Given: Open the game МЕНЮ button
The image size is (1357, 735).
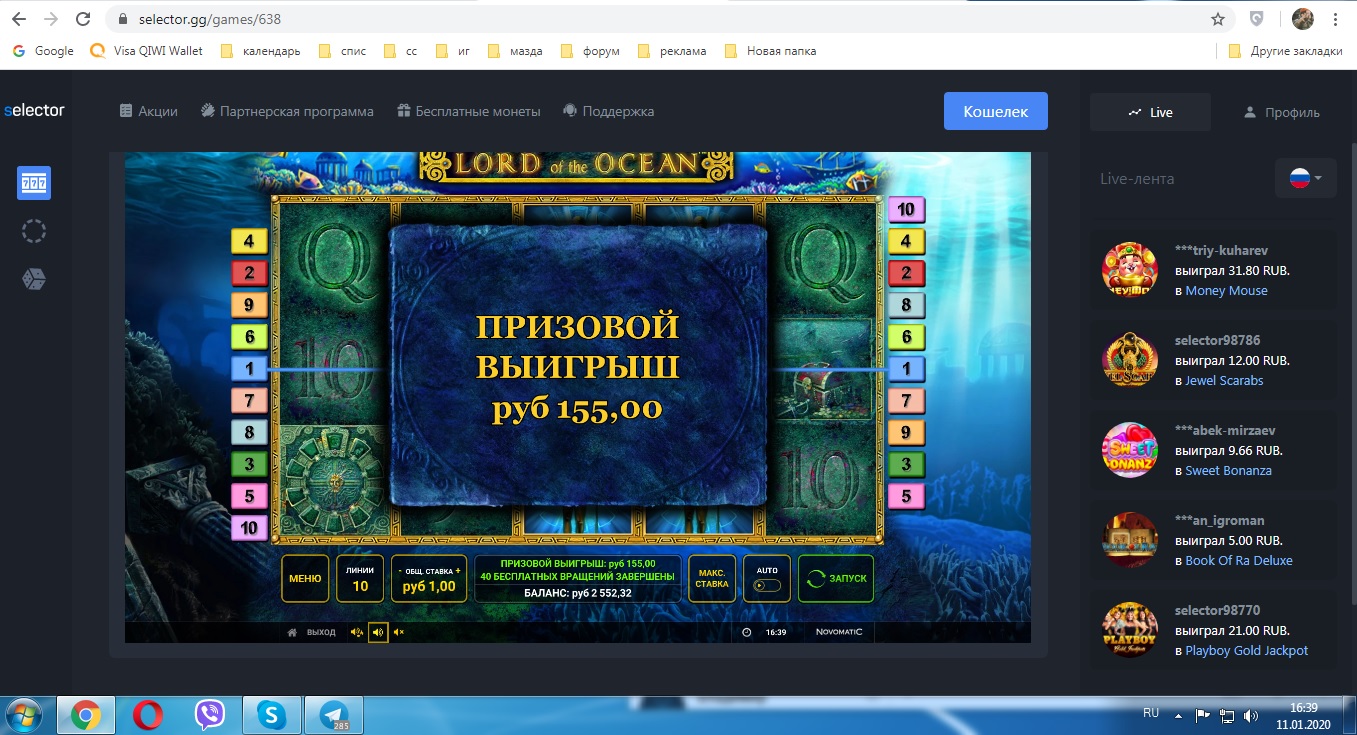Looking at the screenshot, I should pyautogui.click(x=305, y=578).
